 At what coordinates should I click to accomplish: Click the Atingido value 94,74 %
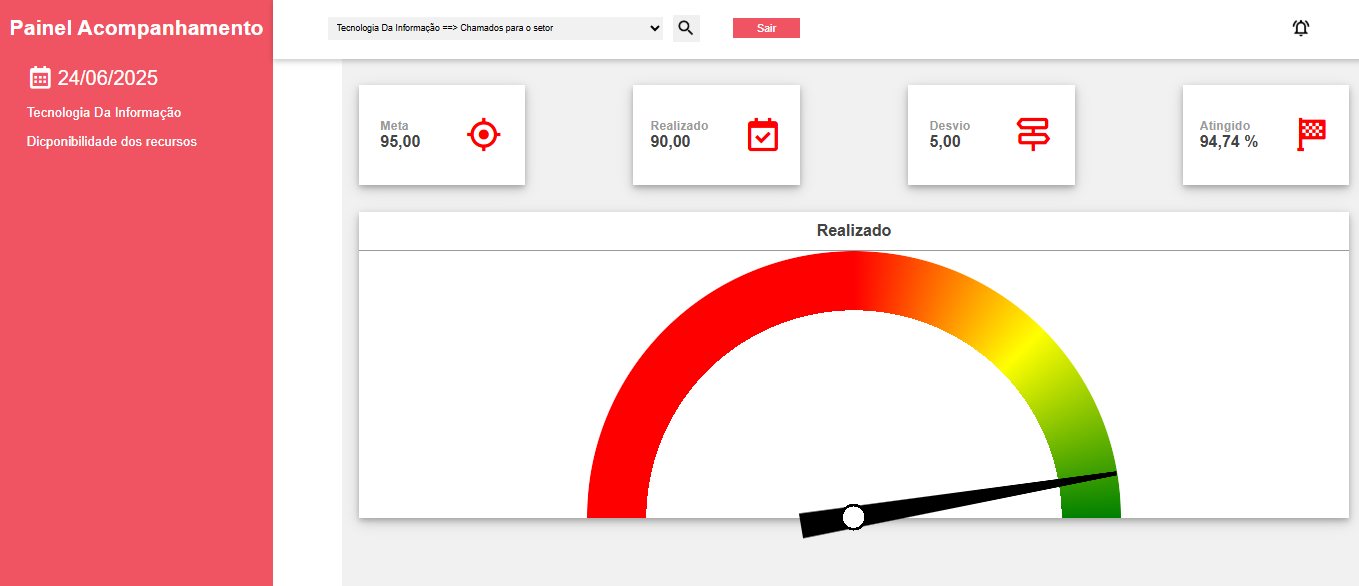coord(1228,142)
